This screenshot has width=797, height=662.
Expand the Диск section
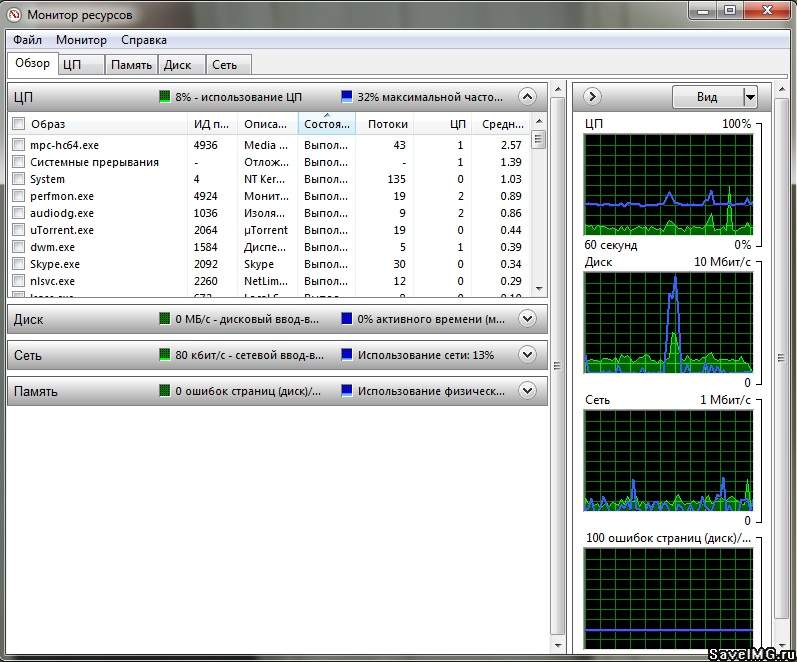tap(527, 319)
